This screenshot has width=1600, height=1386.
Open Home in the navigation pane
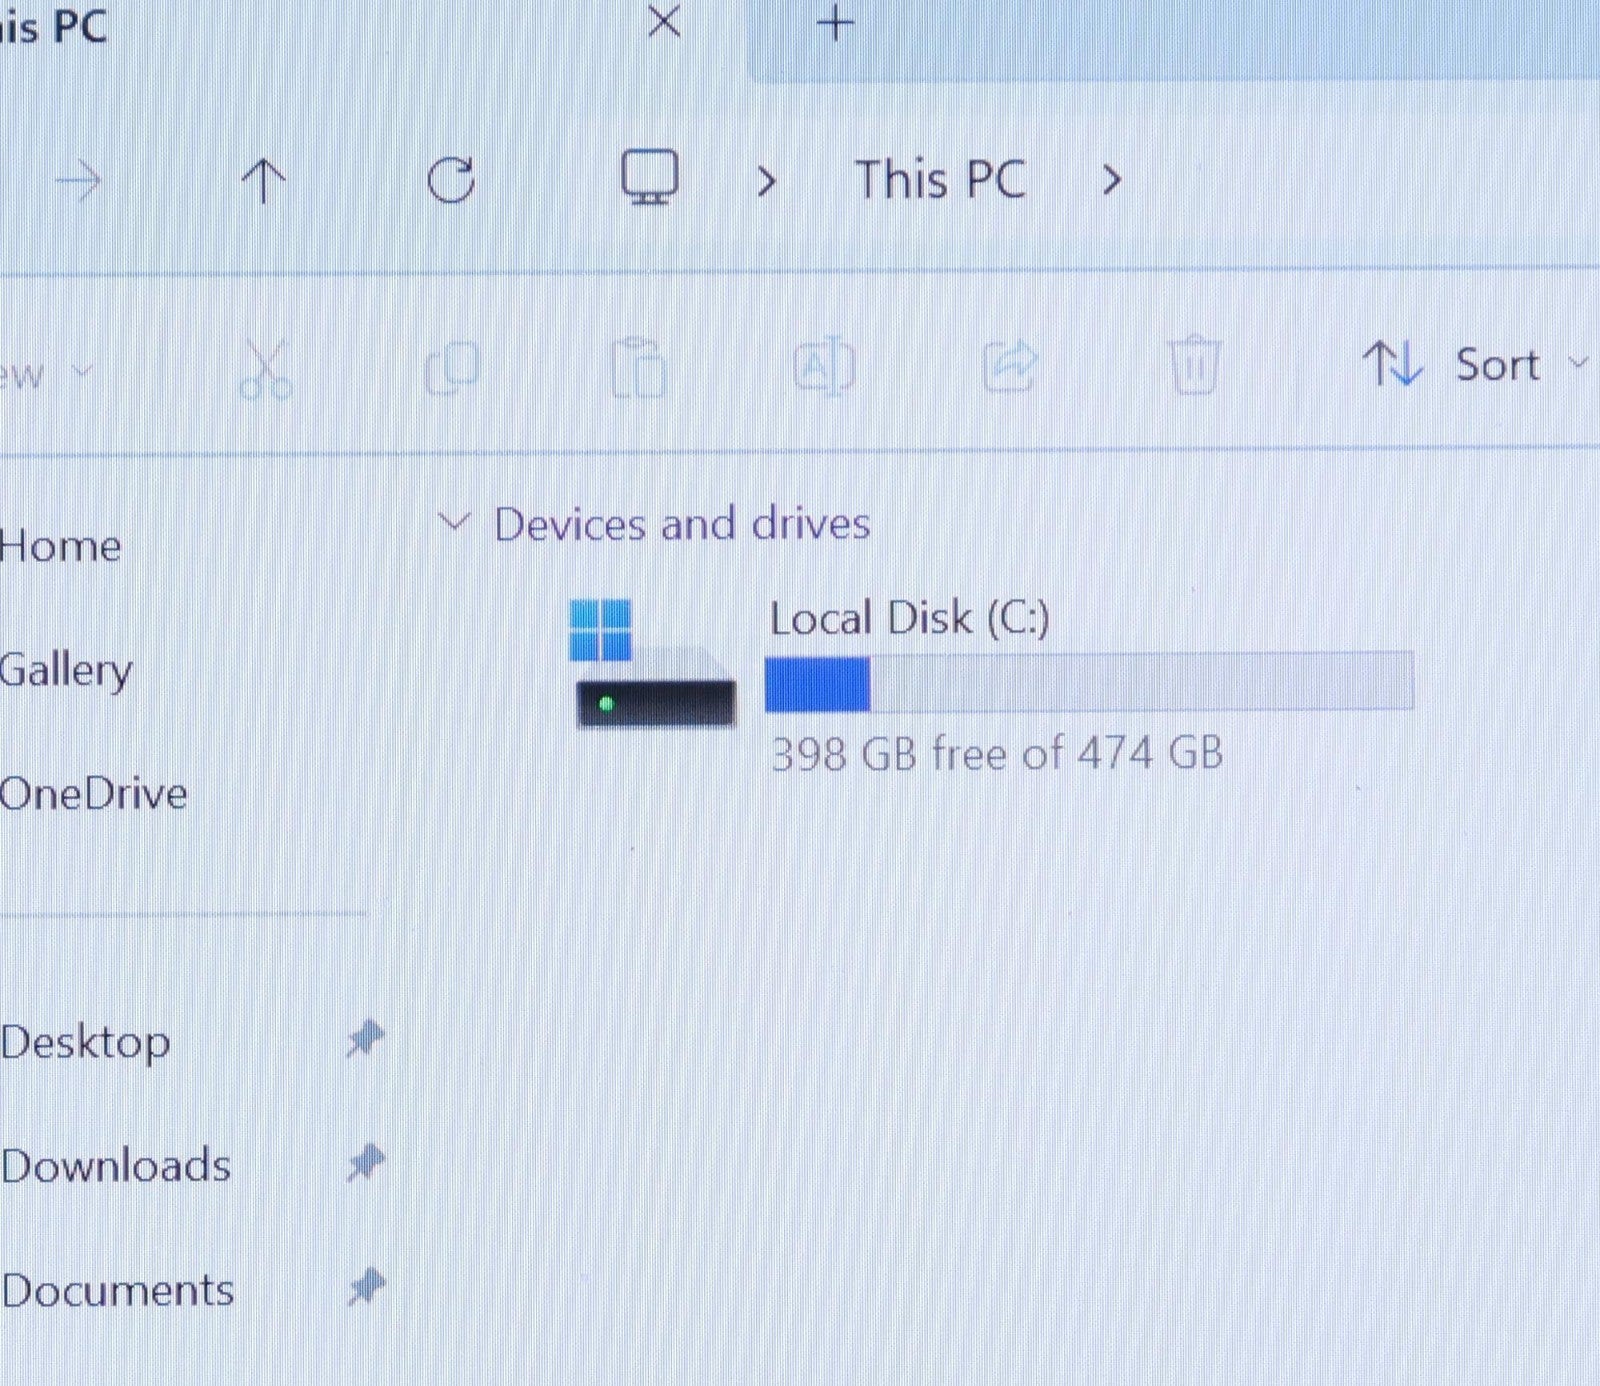[60, 546]
